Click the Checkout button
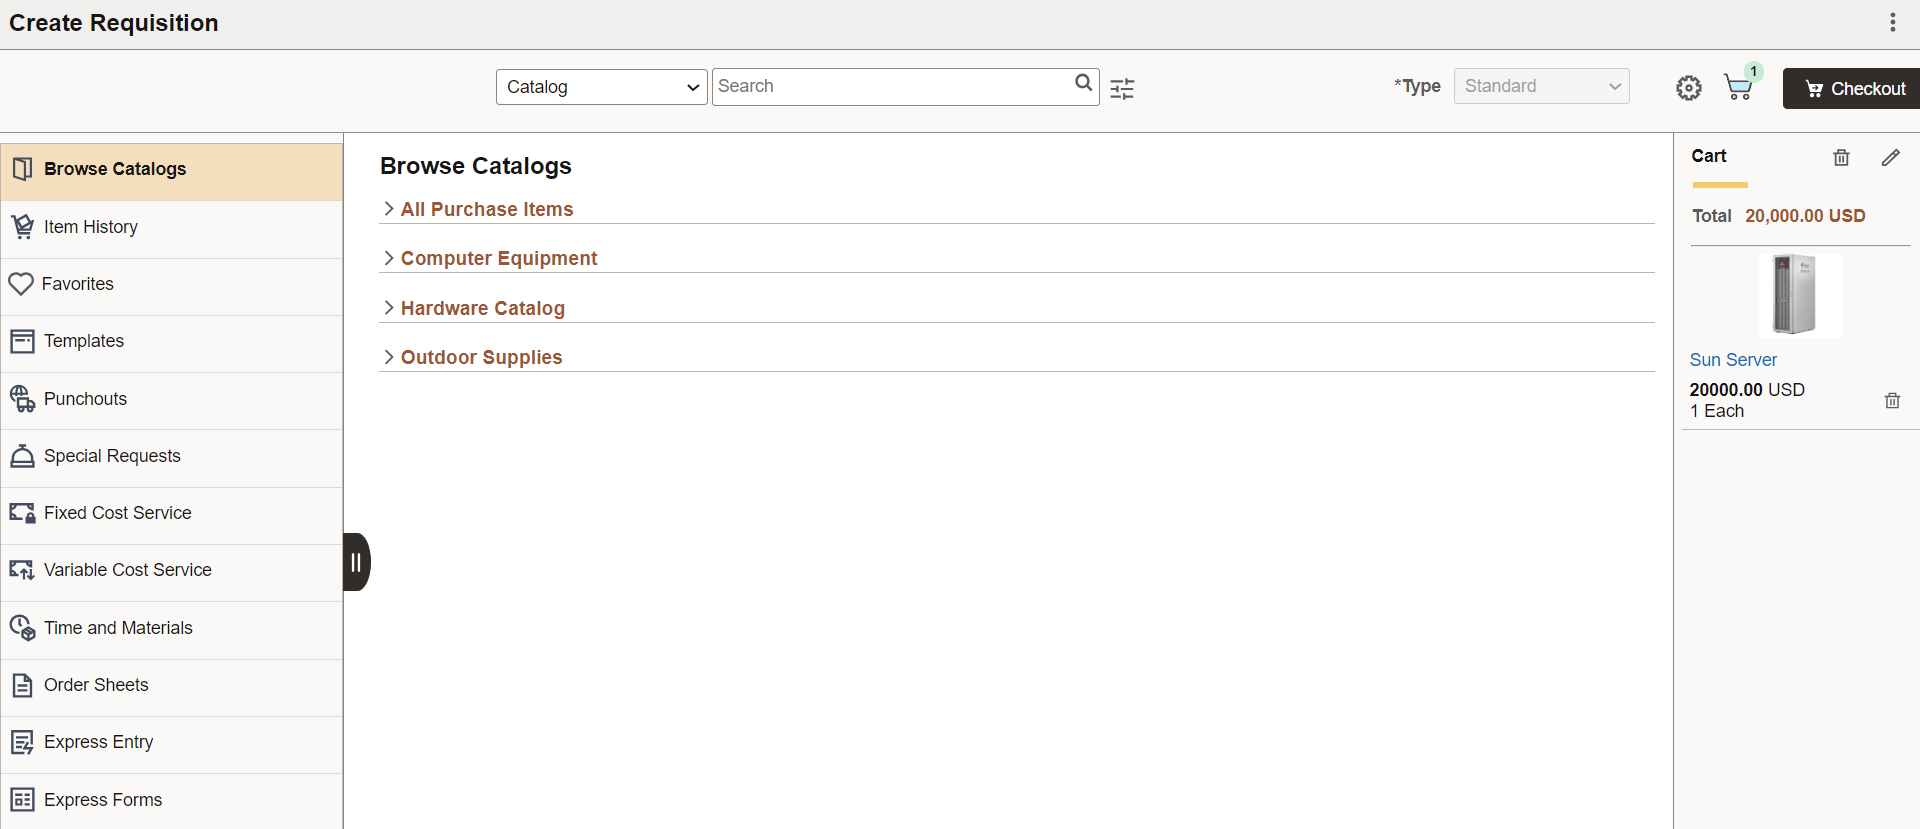Viewport: 1920px width, 829px height. [1852, 88]
